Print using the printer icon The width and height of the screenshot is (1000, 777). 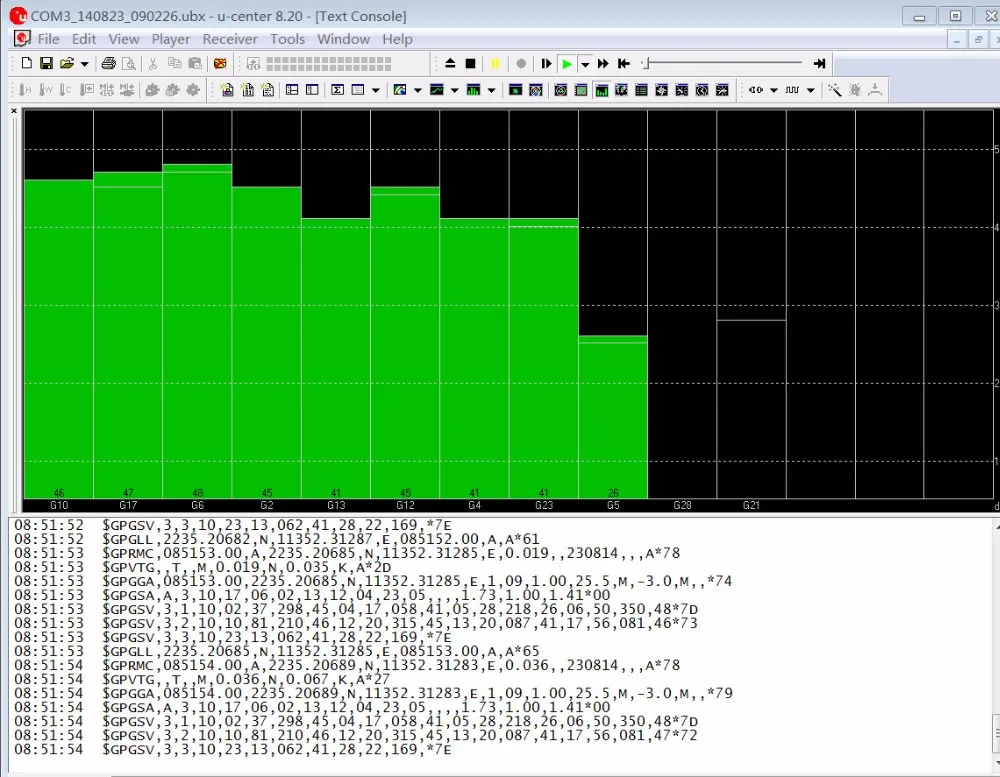(109, 63)
